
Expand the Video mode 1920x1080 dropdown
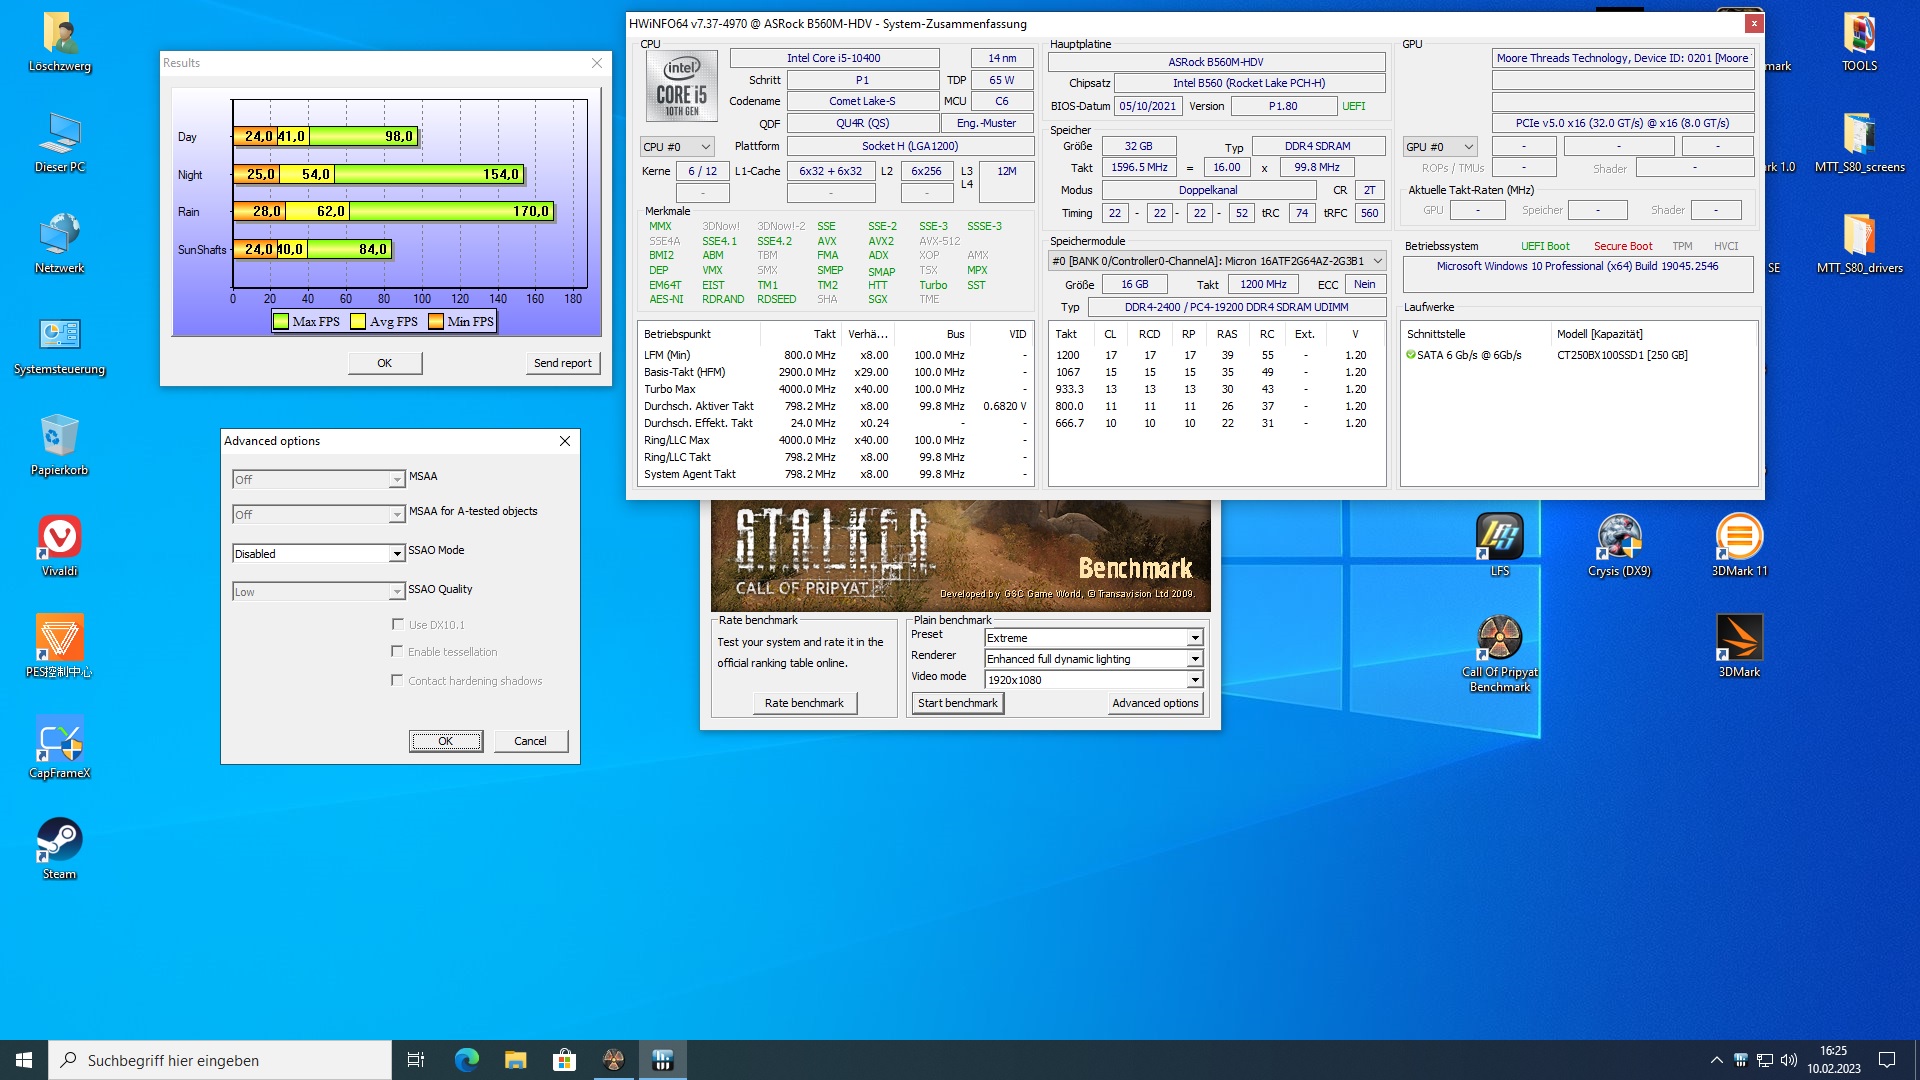[1195, 680]
